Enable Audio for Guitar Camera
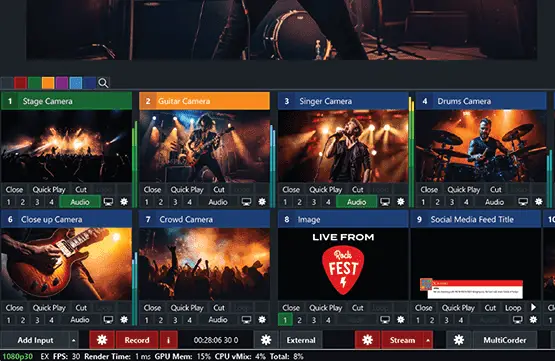 click(x=218, y=202)
